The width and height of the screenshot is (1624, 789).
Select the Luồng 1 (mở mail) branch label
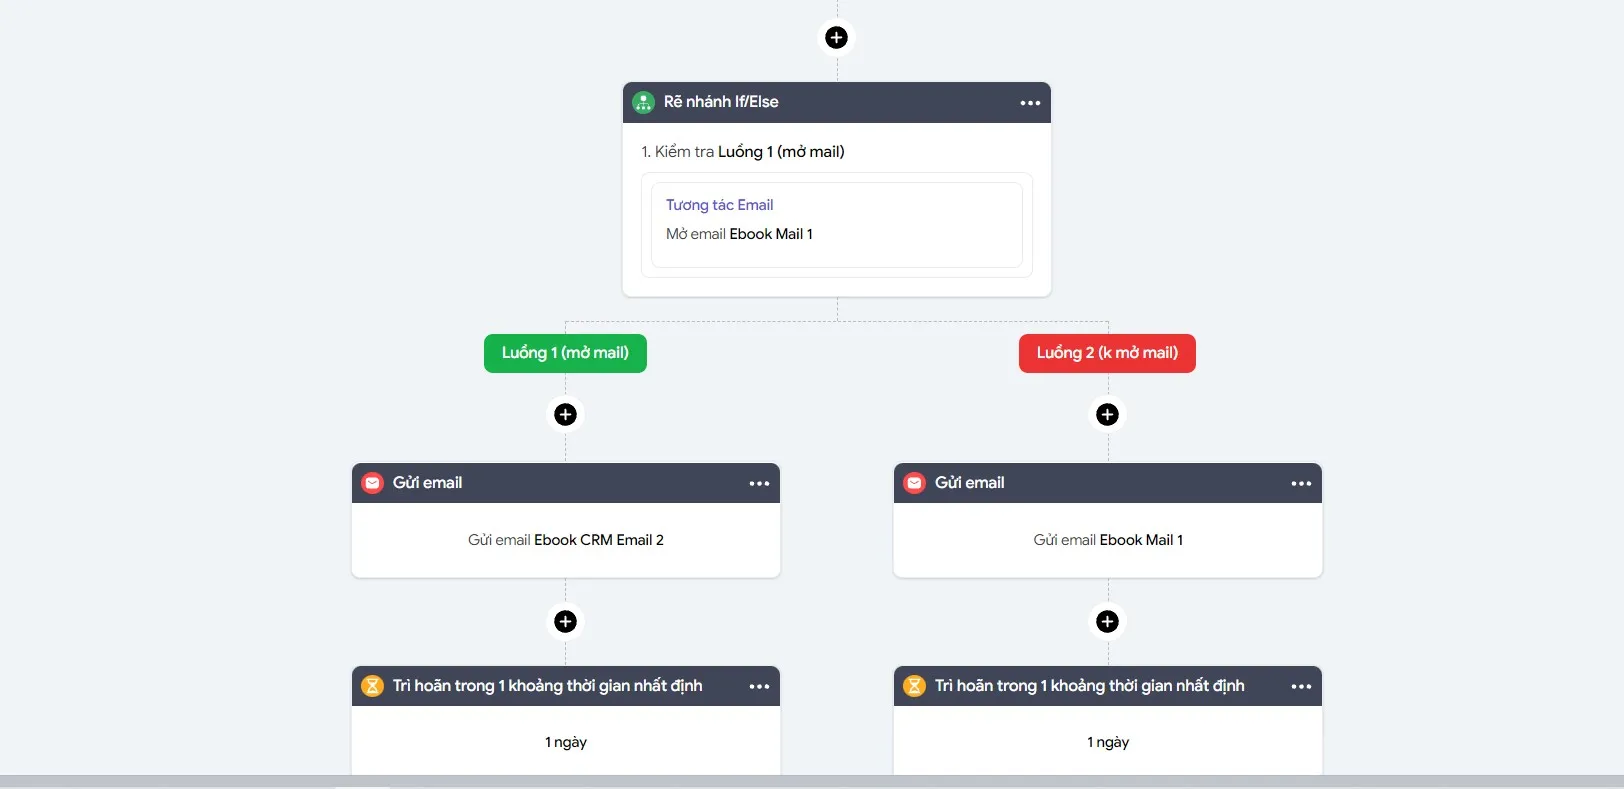(x=565, y=353)
